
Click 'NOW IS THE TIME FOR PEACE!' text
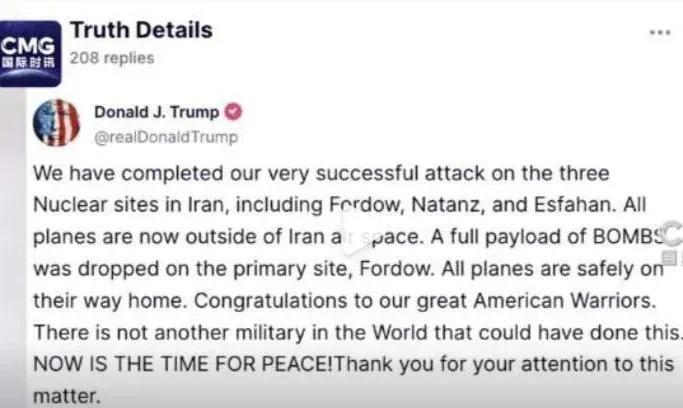click(x=183, y=364)
